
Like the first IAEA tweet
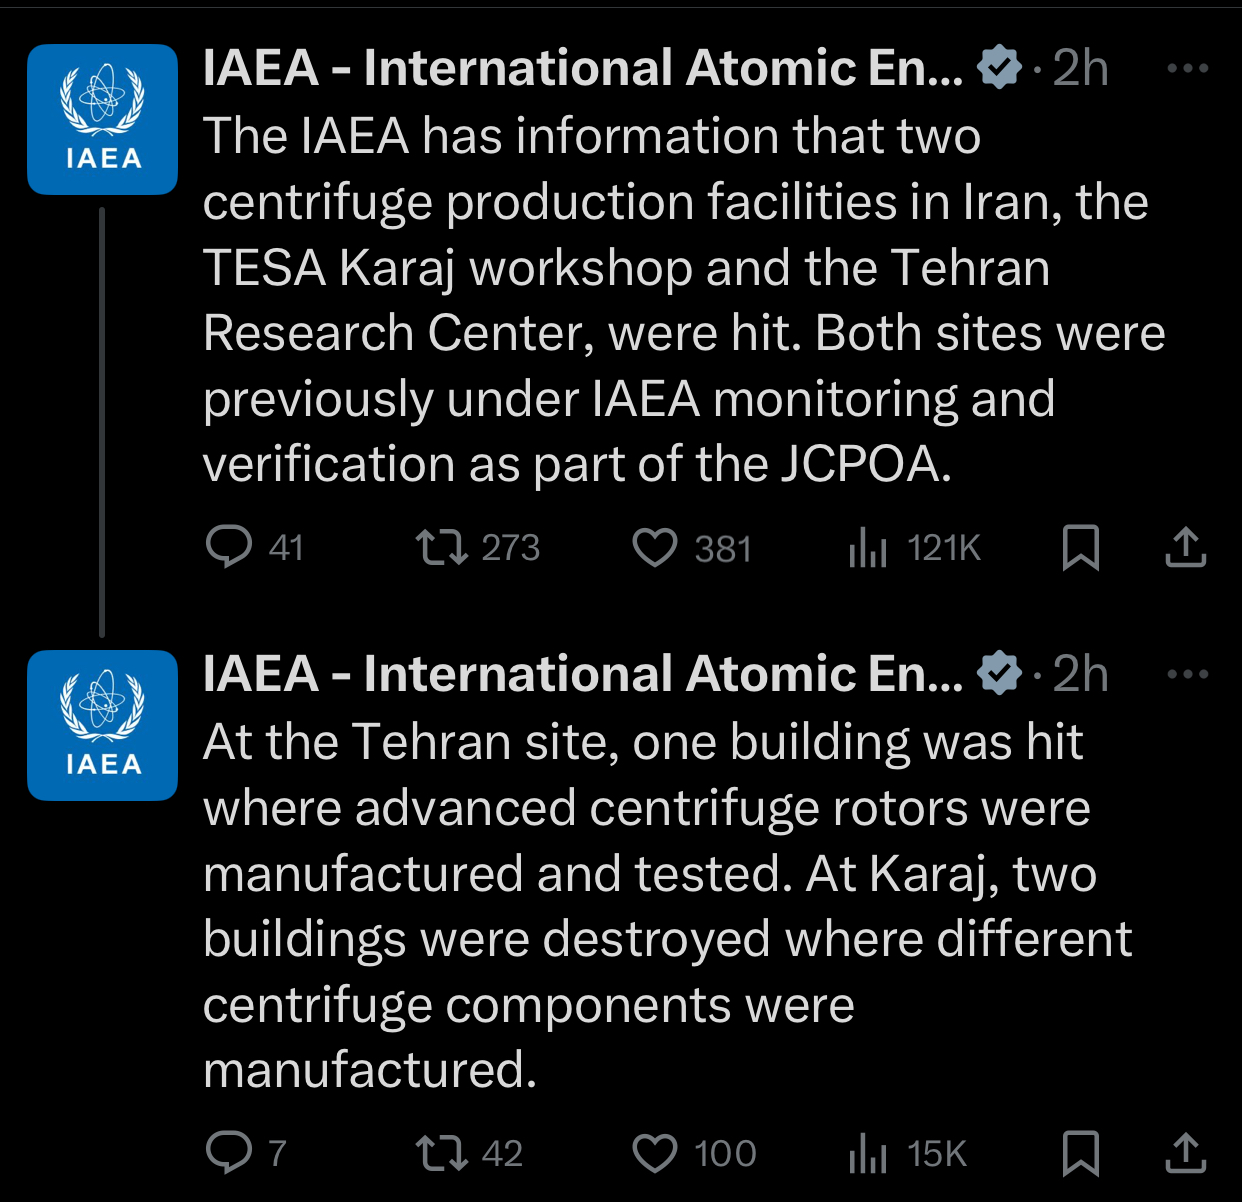[657, 547]
